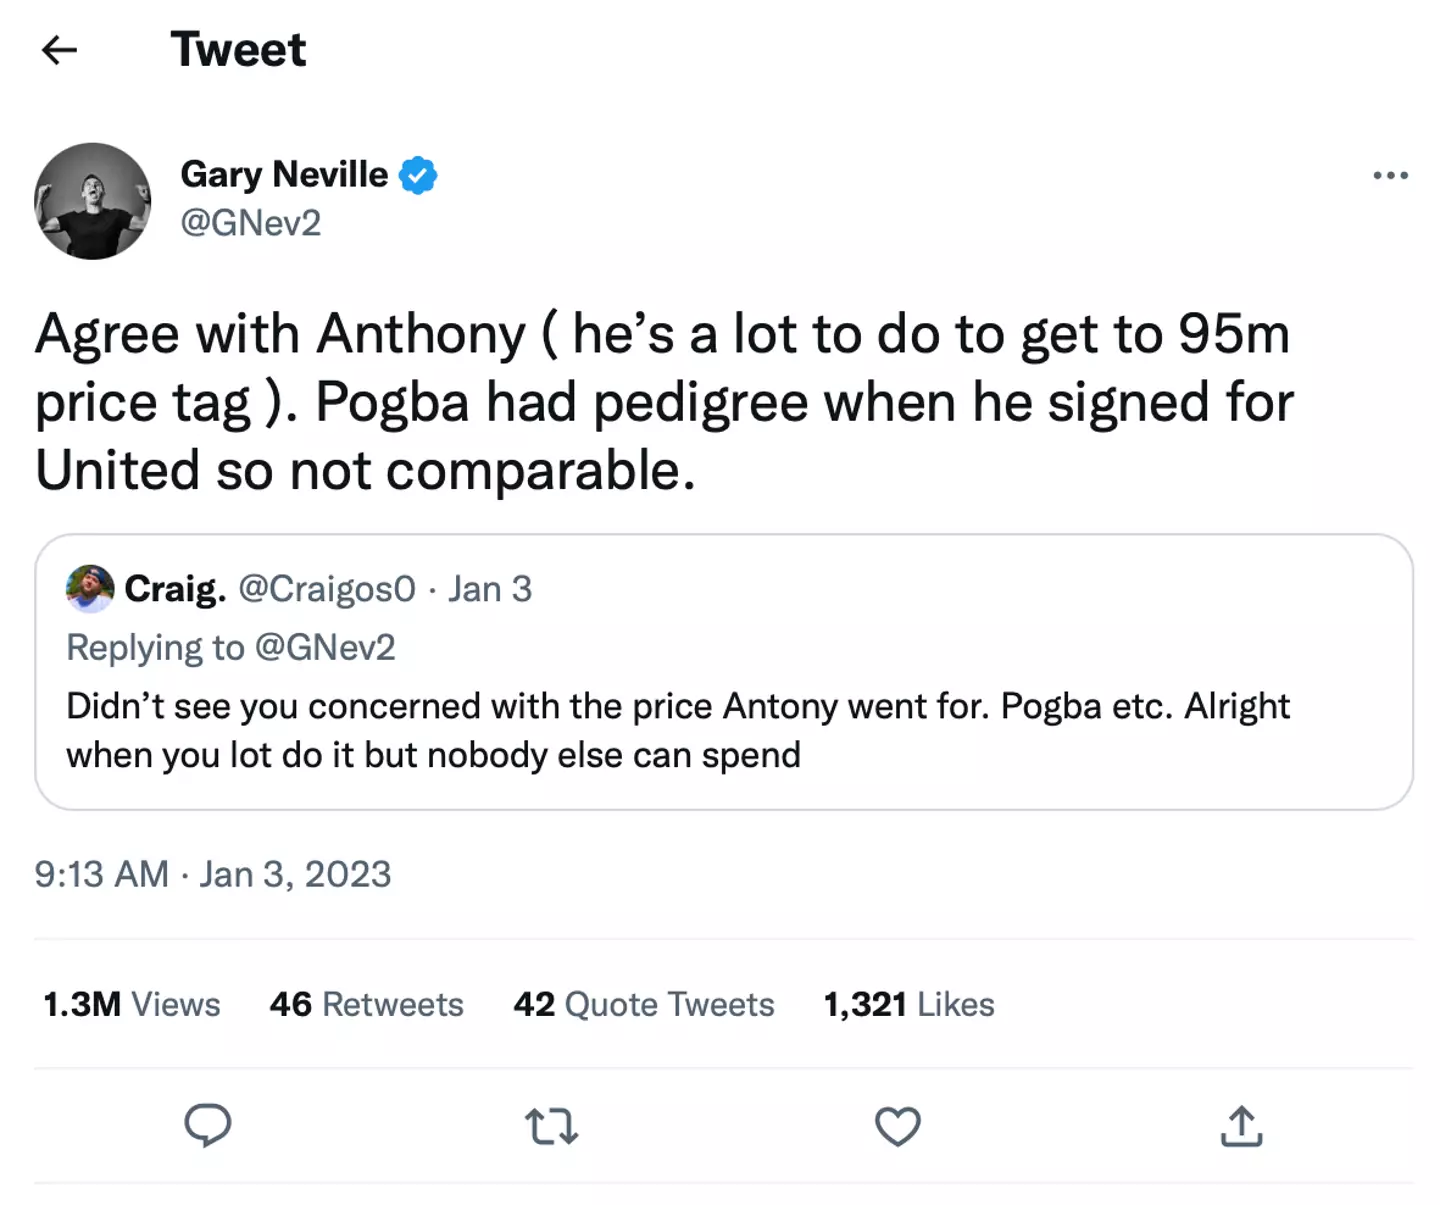Open the quoted tweet from Craig
This screenshot has height=1205, width=1440.
click(723, 730)
